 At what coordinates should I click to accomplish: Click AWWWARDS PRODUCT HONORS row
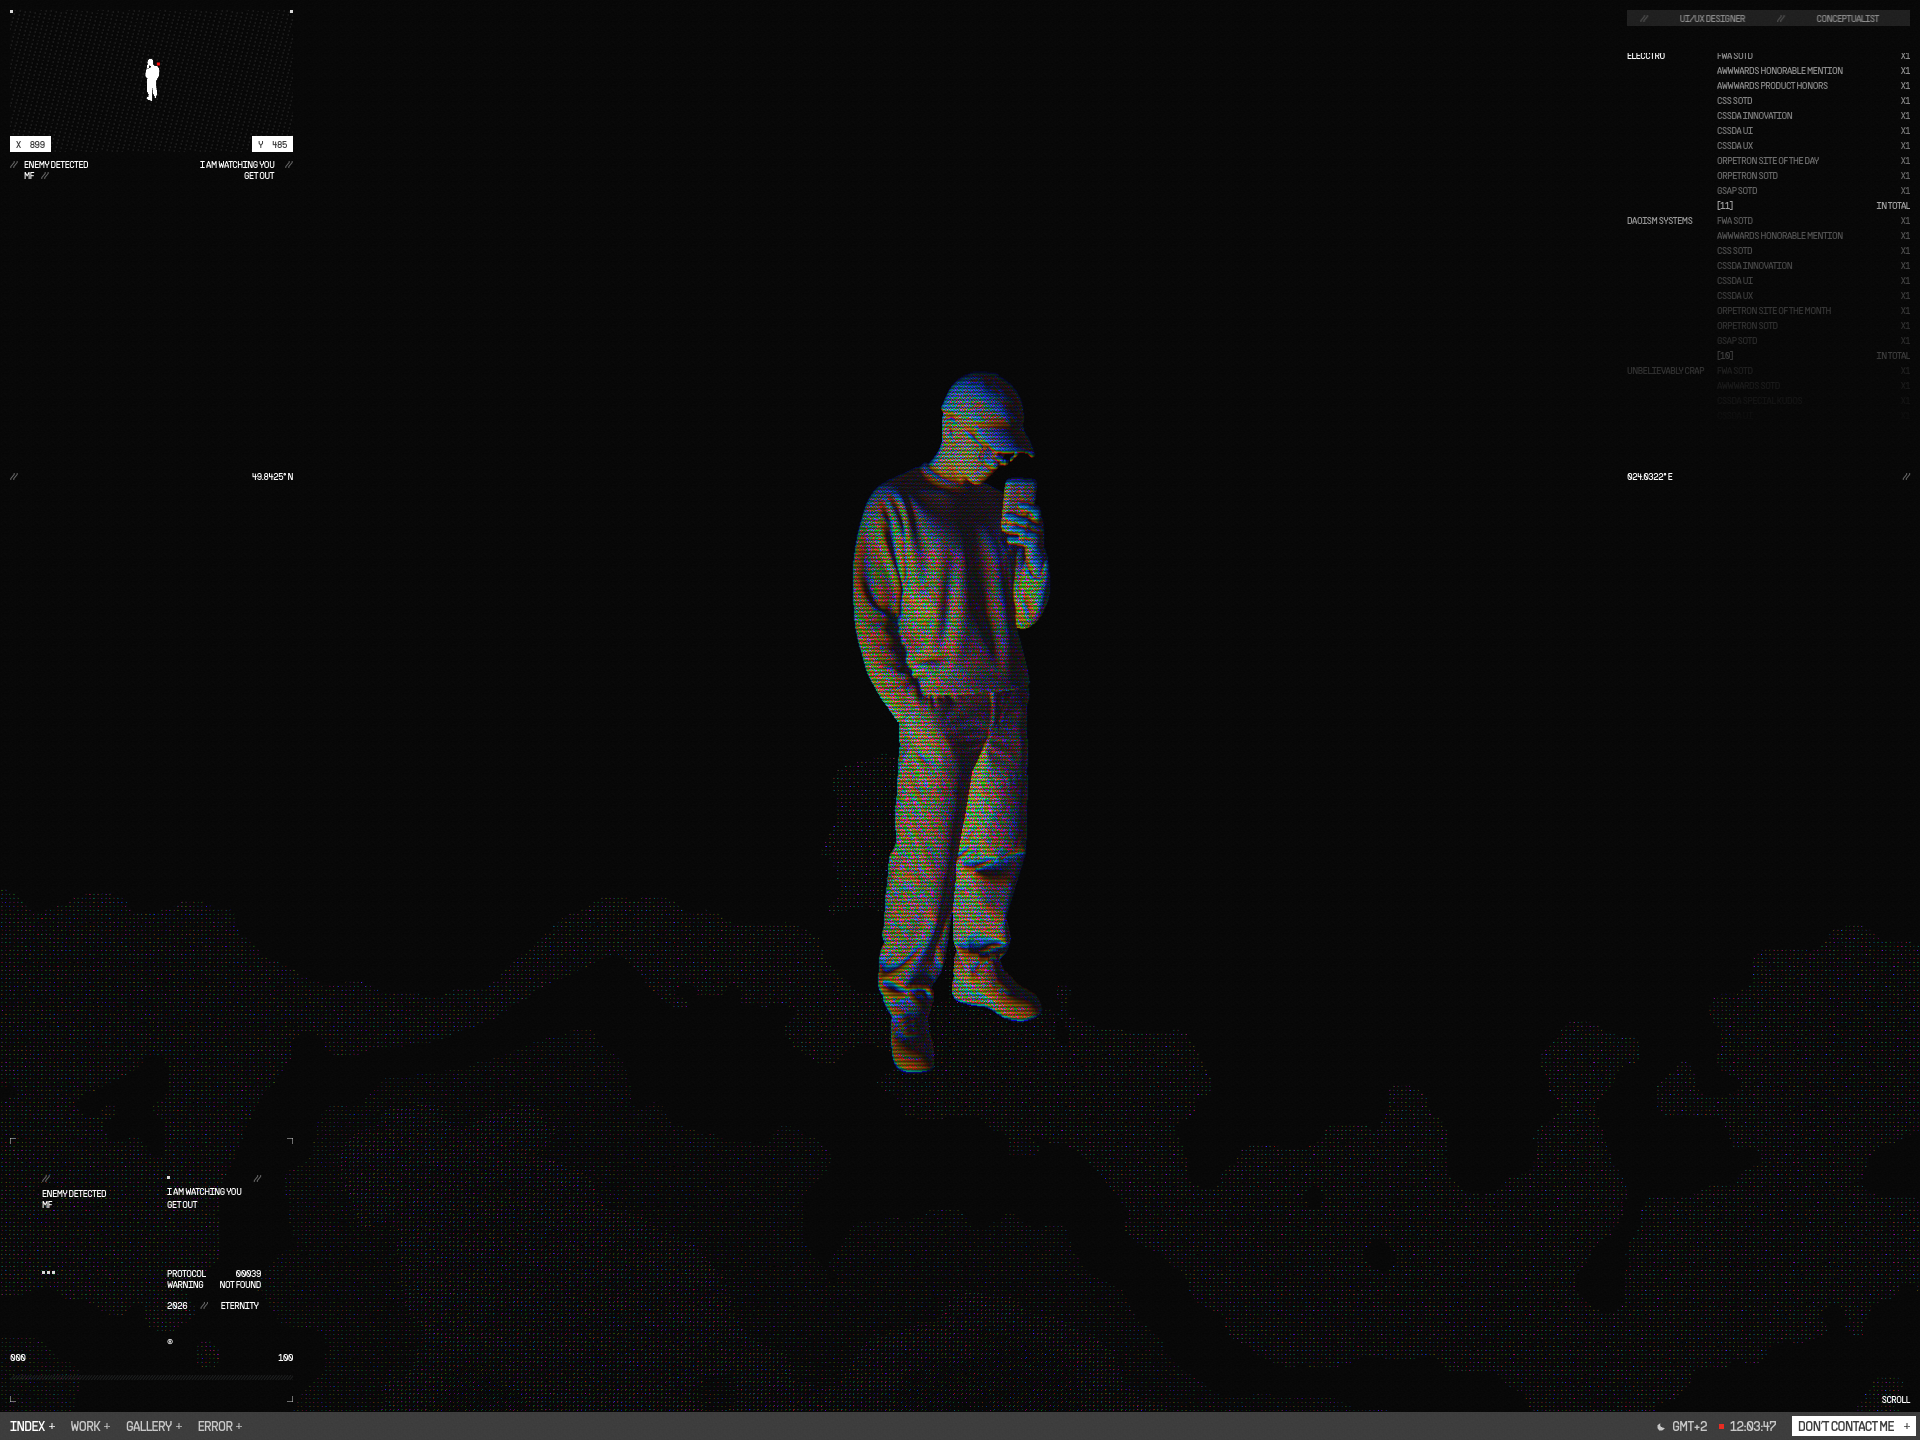[x=1813, y=86]
